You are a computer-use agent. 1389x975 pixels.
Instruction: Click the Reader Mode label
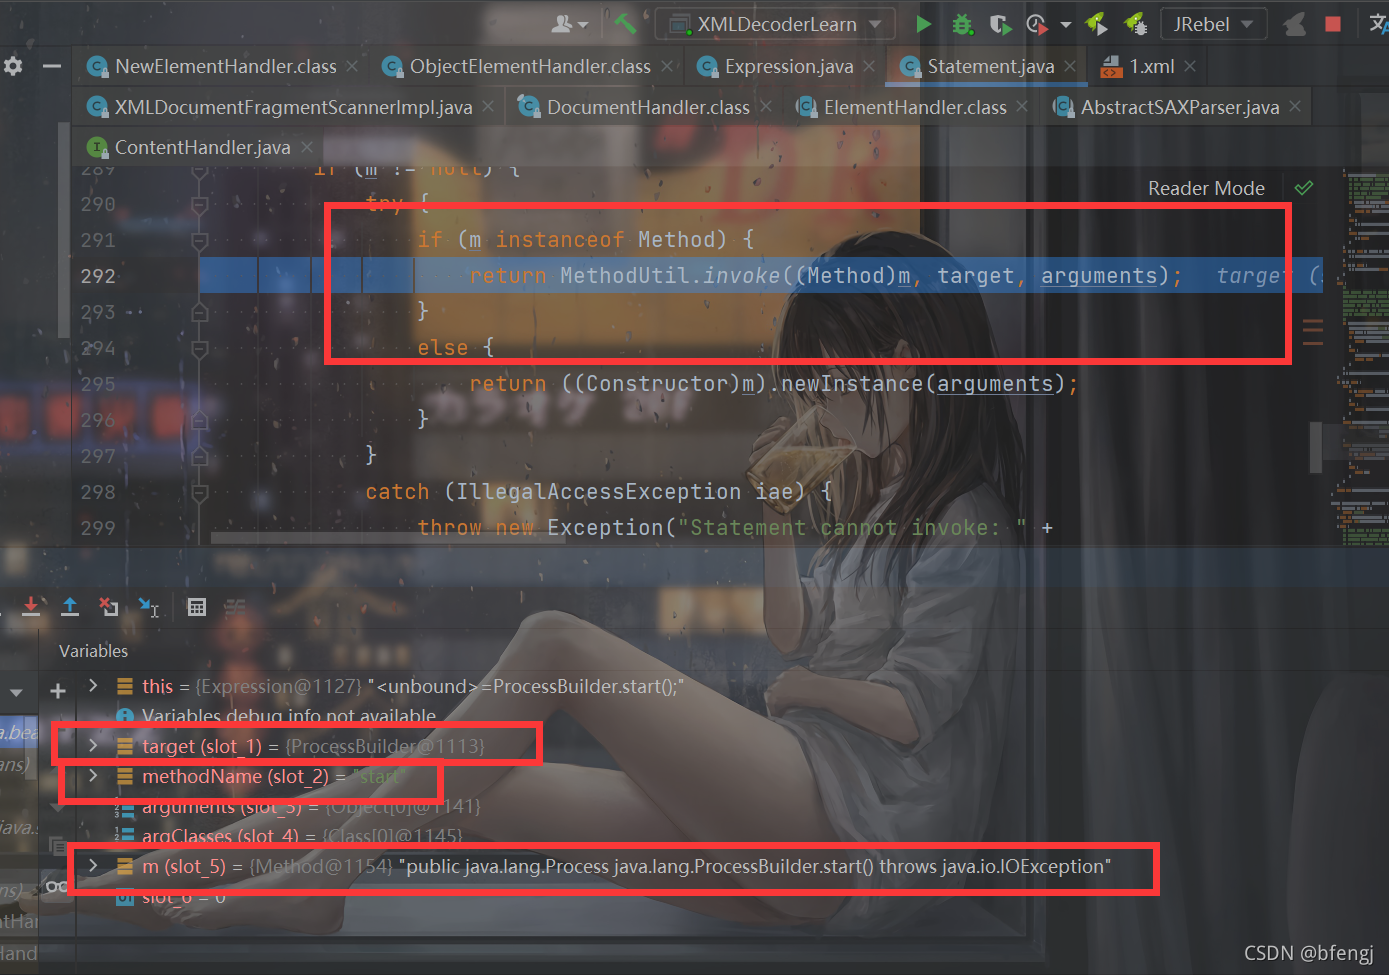click(1206, 188)
